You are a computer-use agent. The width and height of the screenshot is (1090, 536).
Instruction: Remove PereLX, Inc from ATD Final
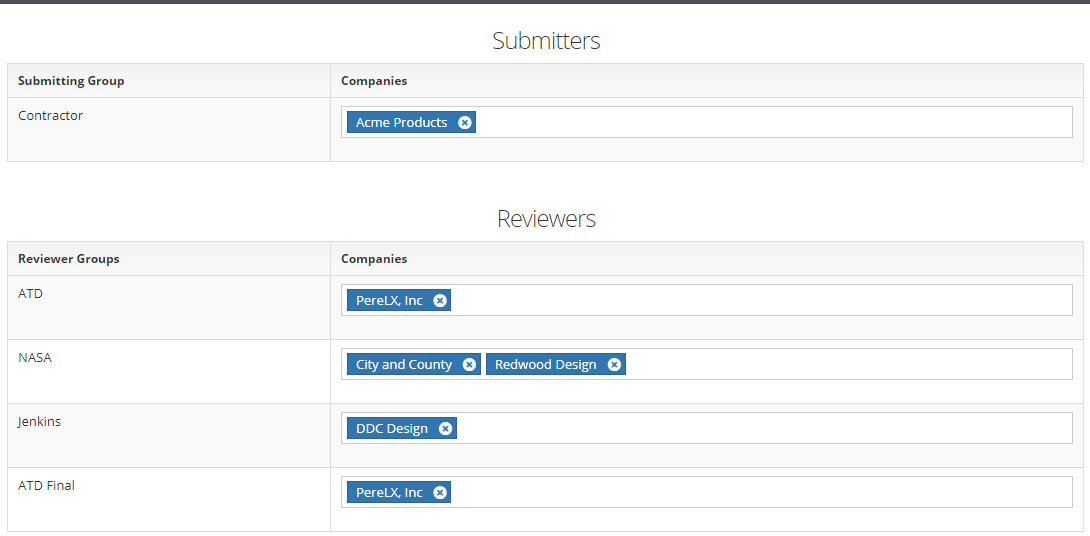coord(440,492)
